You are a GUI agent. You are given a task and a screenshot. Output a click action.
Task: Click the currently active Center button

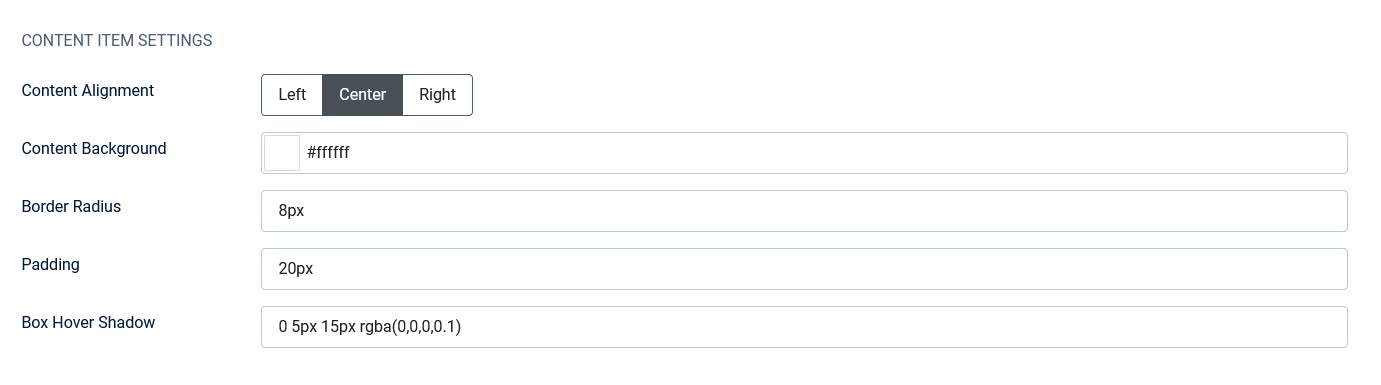(362, 95)
